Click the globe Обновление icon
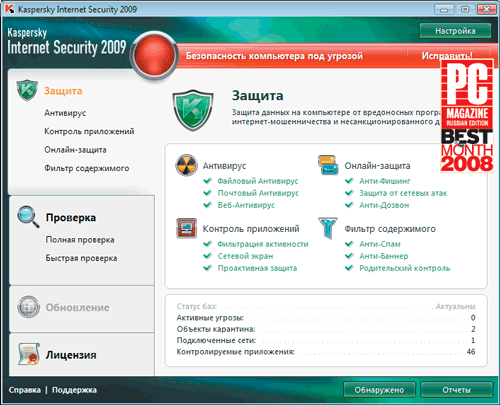The height and width of the screenshot is (405, 500). (28, 307)
